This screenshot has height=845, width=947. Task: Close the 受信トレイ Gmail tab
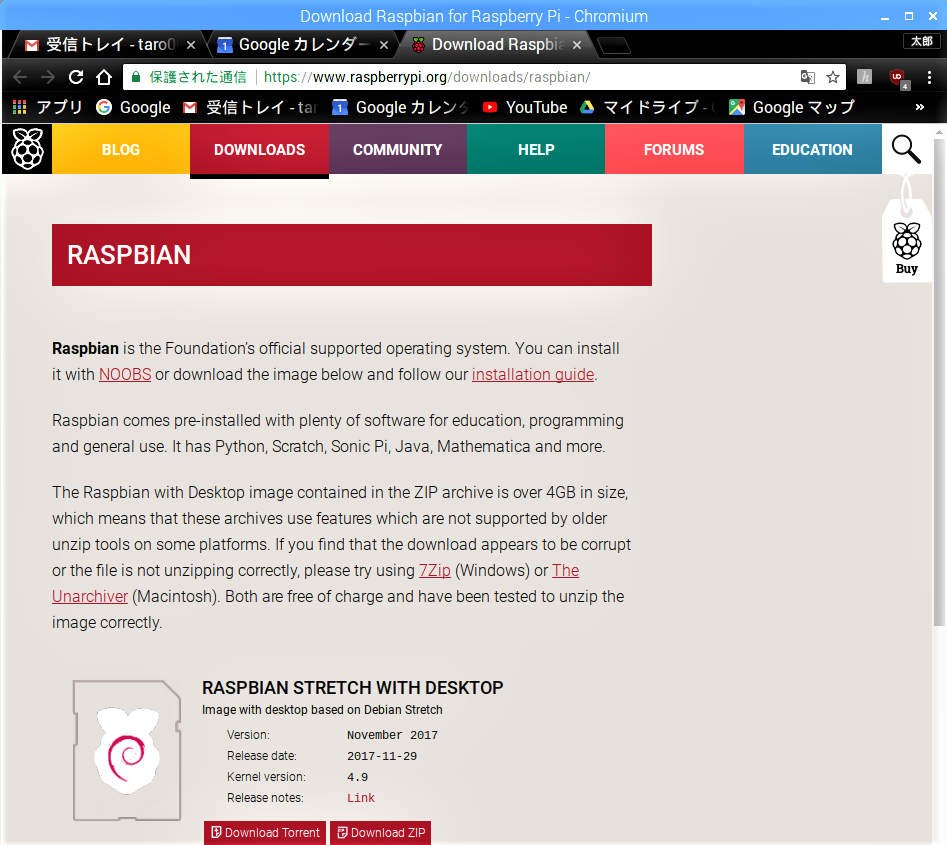click(x=191, y=45)
